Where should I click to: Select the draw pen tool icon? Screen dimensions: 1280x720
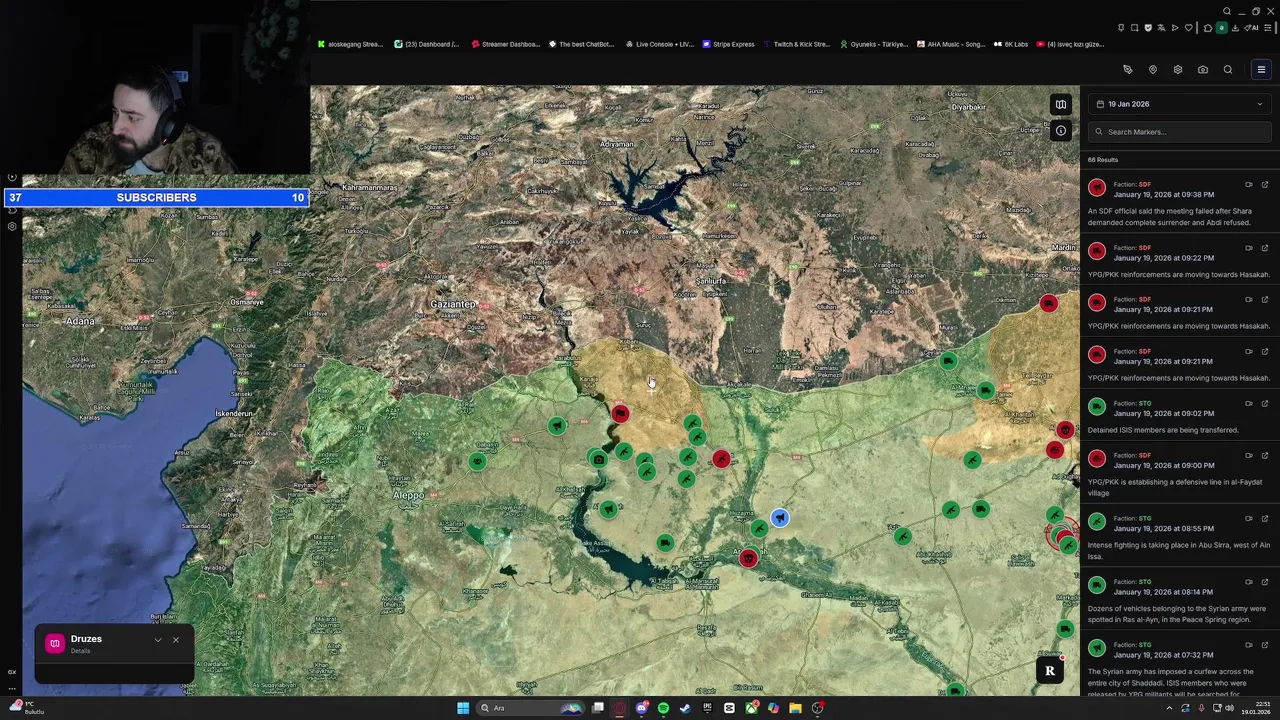[x=1127, y=70]
